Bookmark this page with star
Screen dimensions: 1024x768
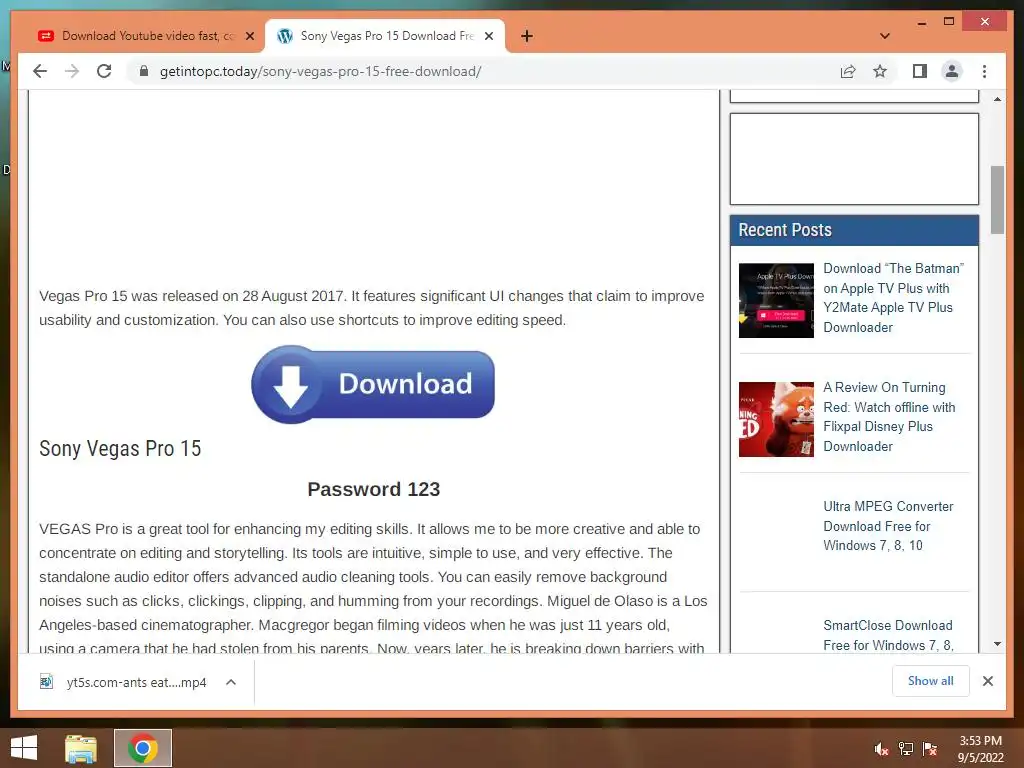[x=880, y=71]
